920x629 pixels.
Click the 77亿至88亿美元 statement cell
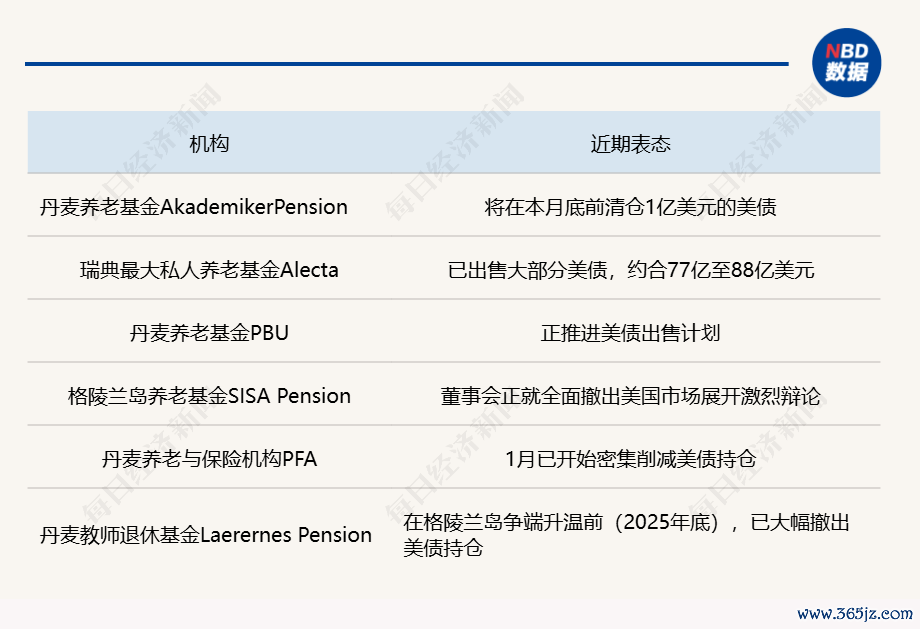[630, 269]
